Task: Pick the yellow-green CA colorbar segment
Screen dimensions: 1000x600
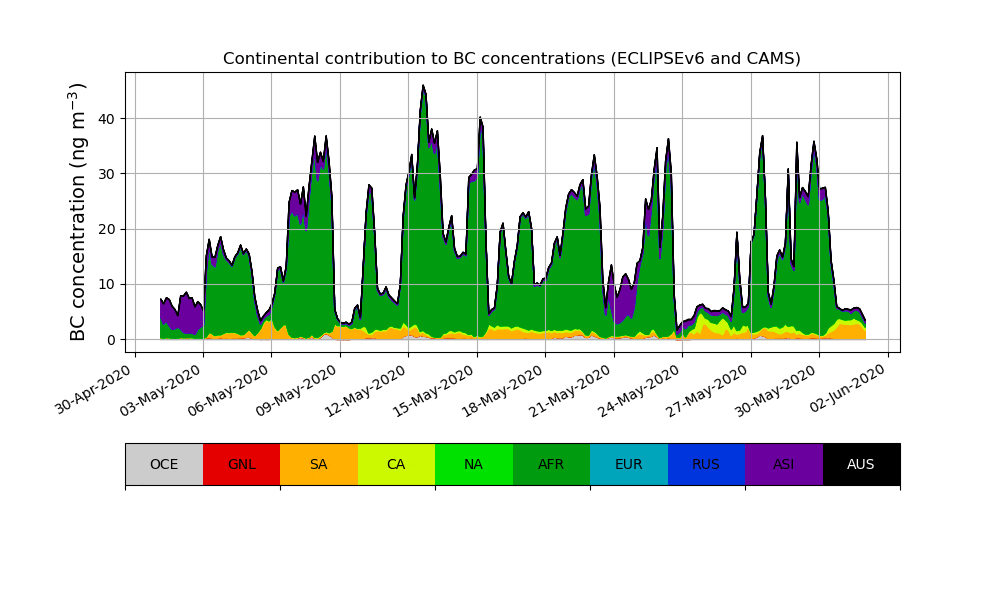Action: click(396, 464)
